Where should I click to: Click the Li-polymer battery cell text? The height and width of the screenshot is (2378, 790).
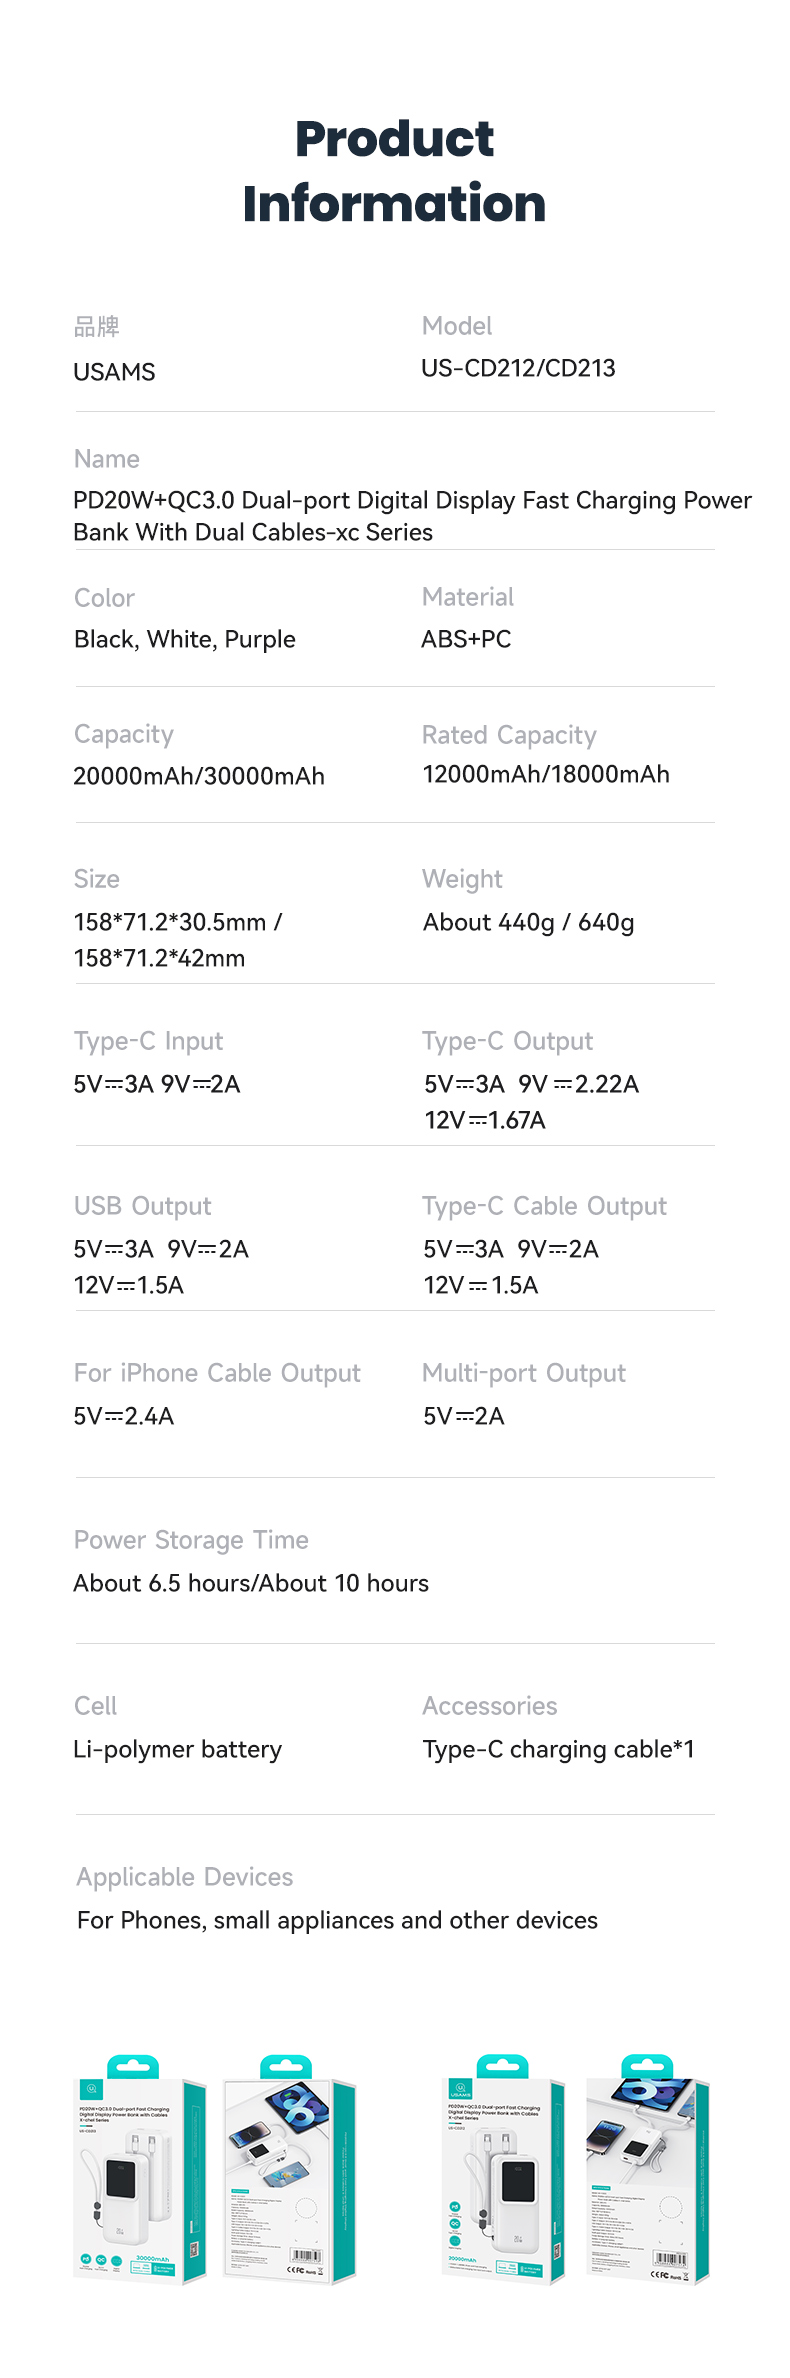(177, 1749)
